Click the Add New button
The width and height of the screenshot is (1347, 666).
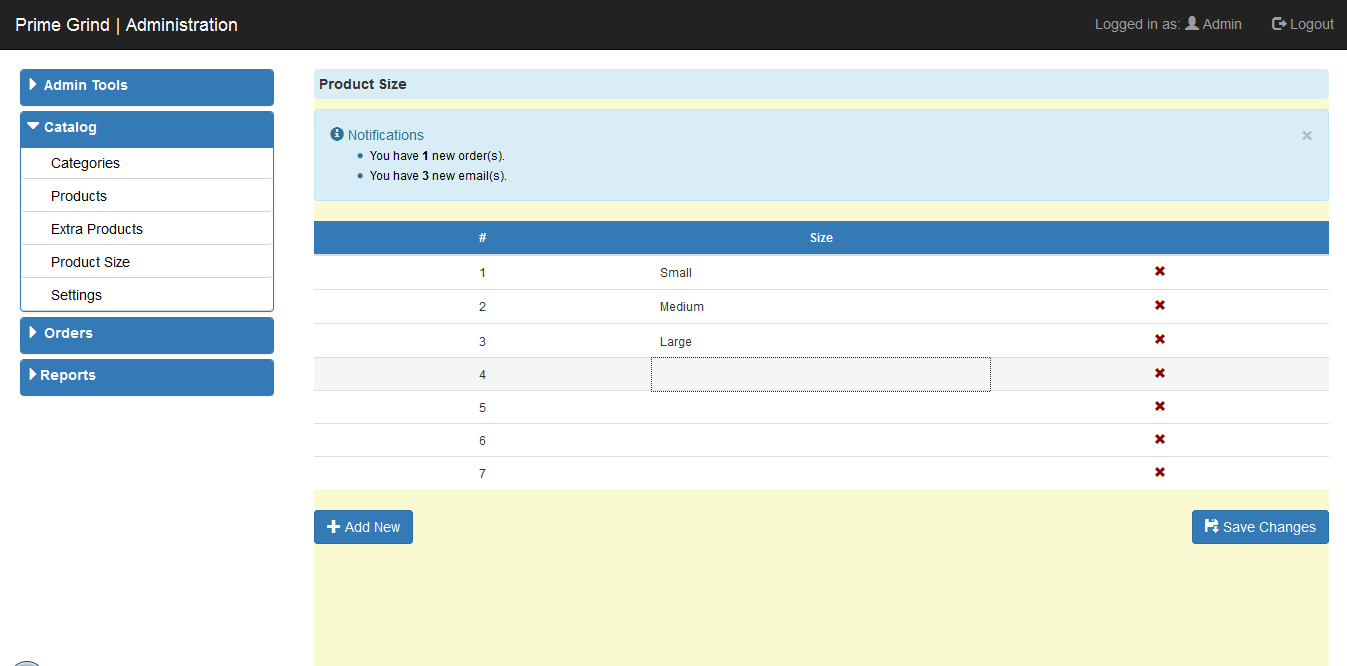pyautogui.click(x=363, y=526)
